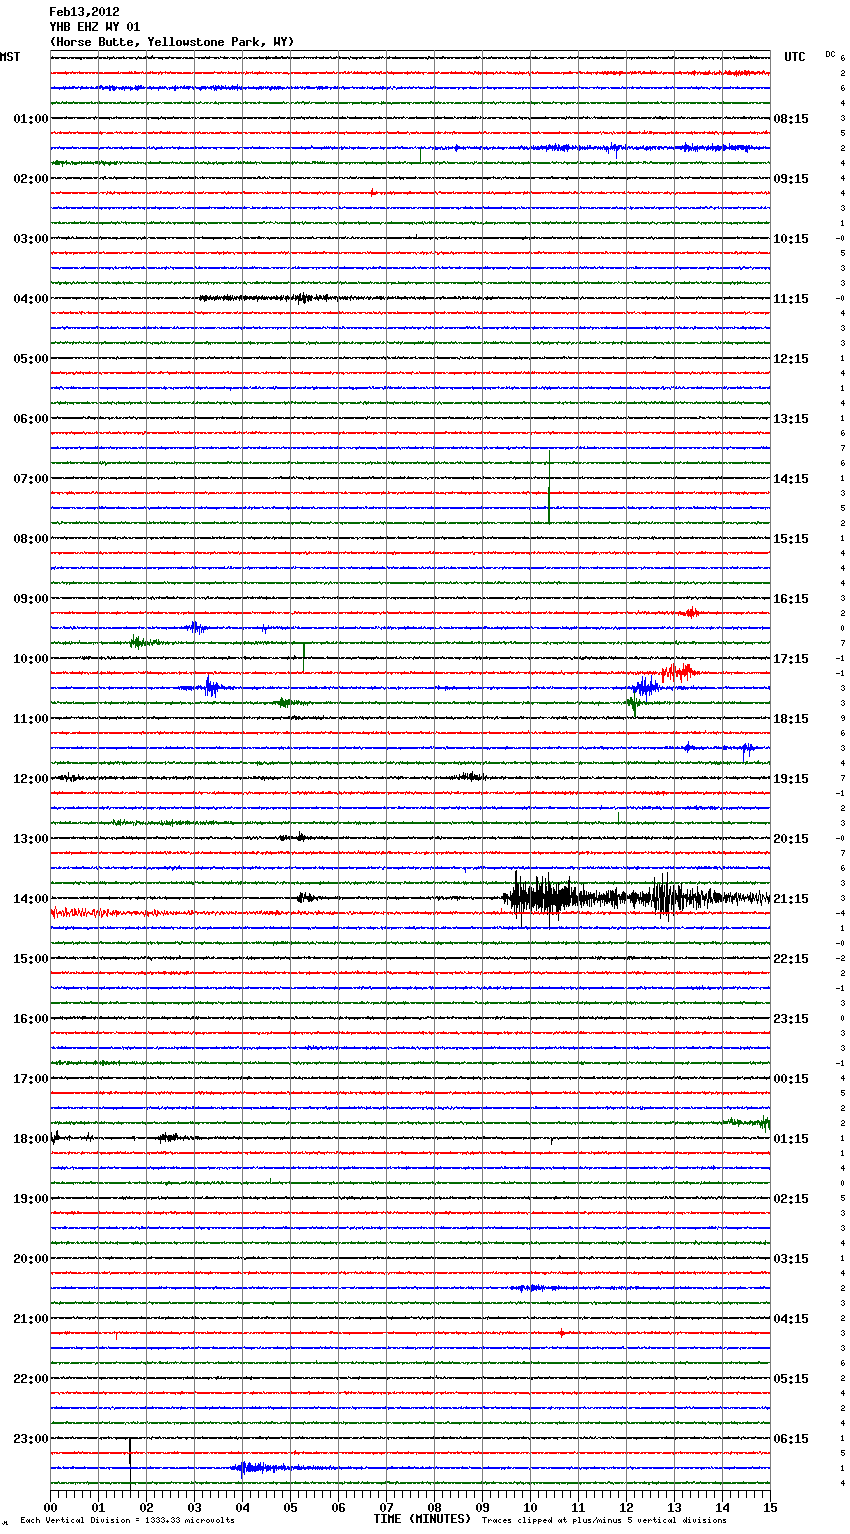
Task: Click the "19:15" UTC time label
Action: [x=791, y=779]
